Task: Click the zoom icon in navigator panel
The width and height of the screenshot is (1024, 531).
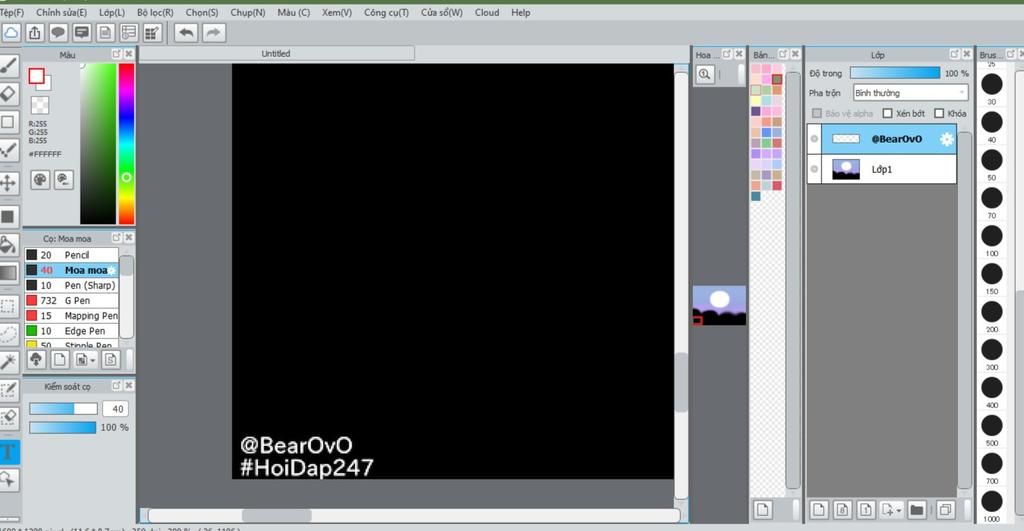Action: (704, 74)
